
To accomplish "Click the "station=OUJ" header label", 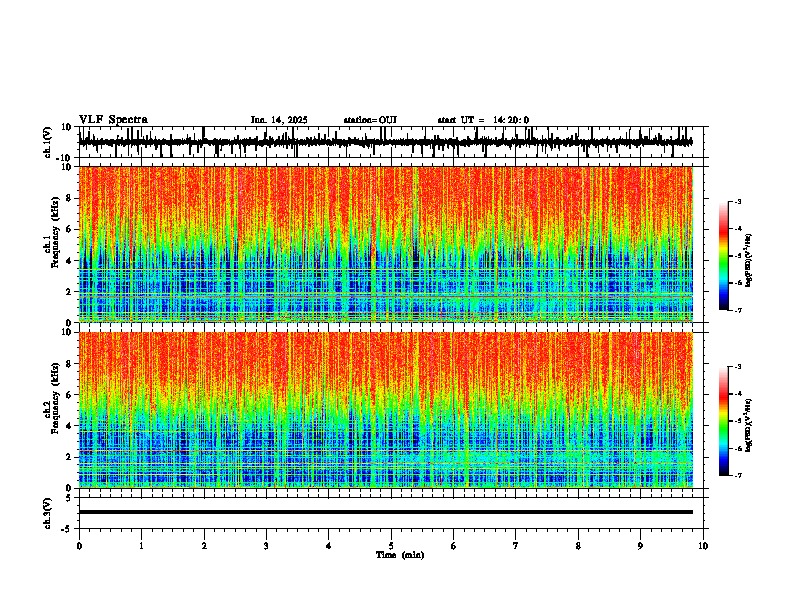I will pyautogui.click(x=370, y=120).
